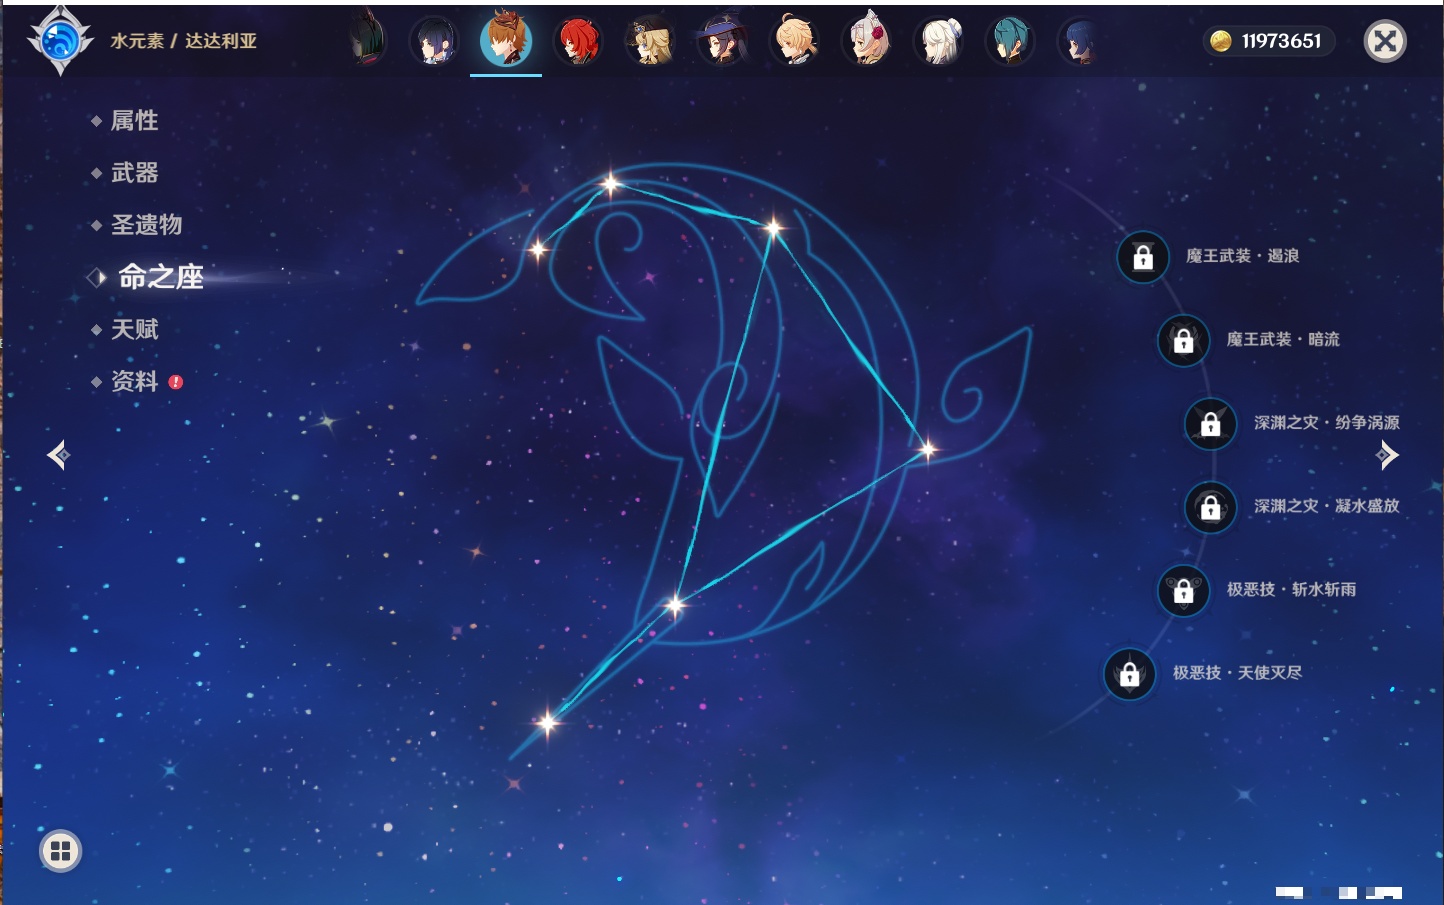Click the lock icon for 魔王武装・暗流

pos(1183,340)
